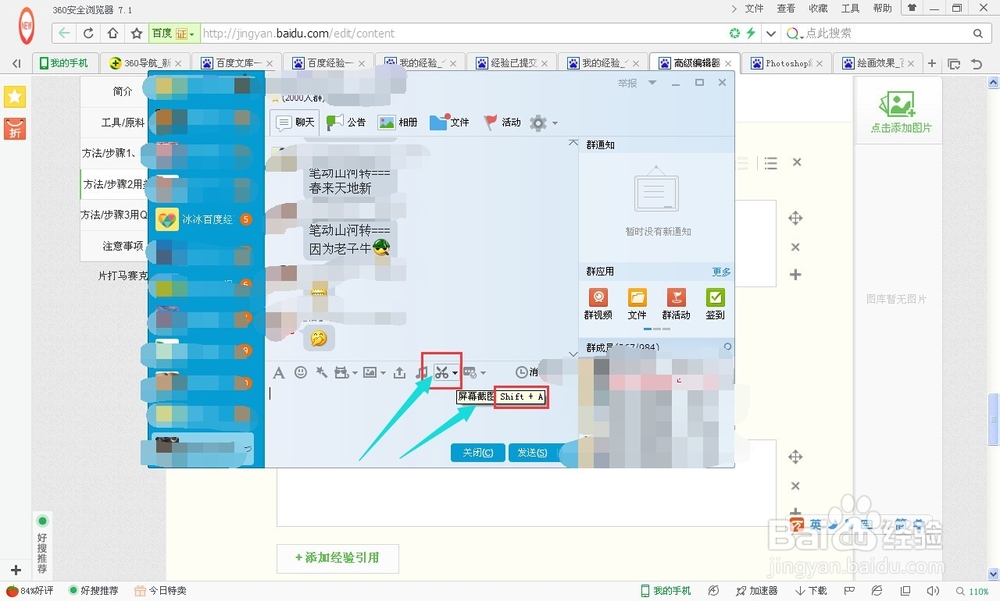Click the yellow 文件 files icon

[638, 298]
